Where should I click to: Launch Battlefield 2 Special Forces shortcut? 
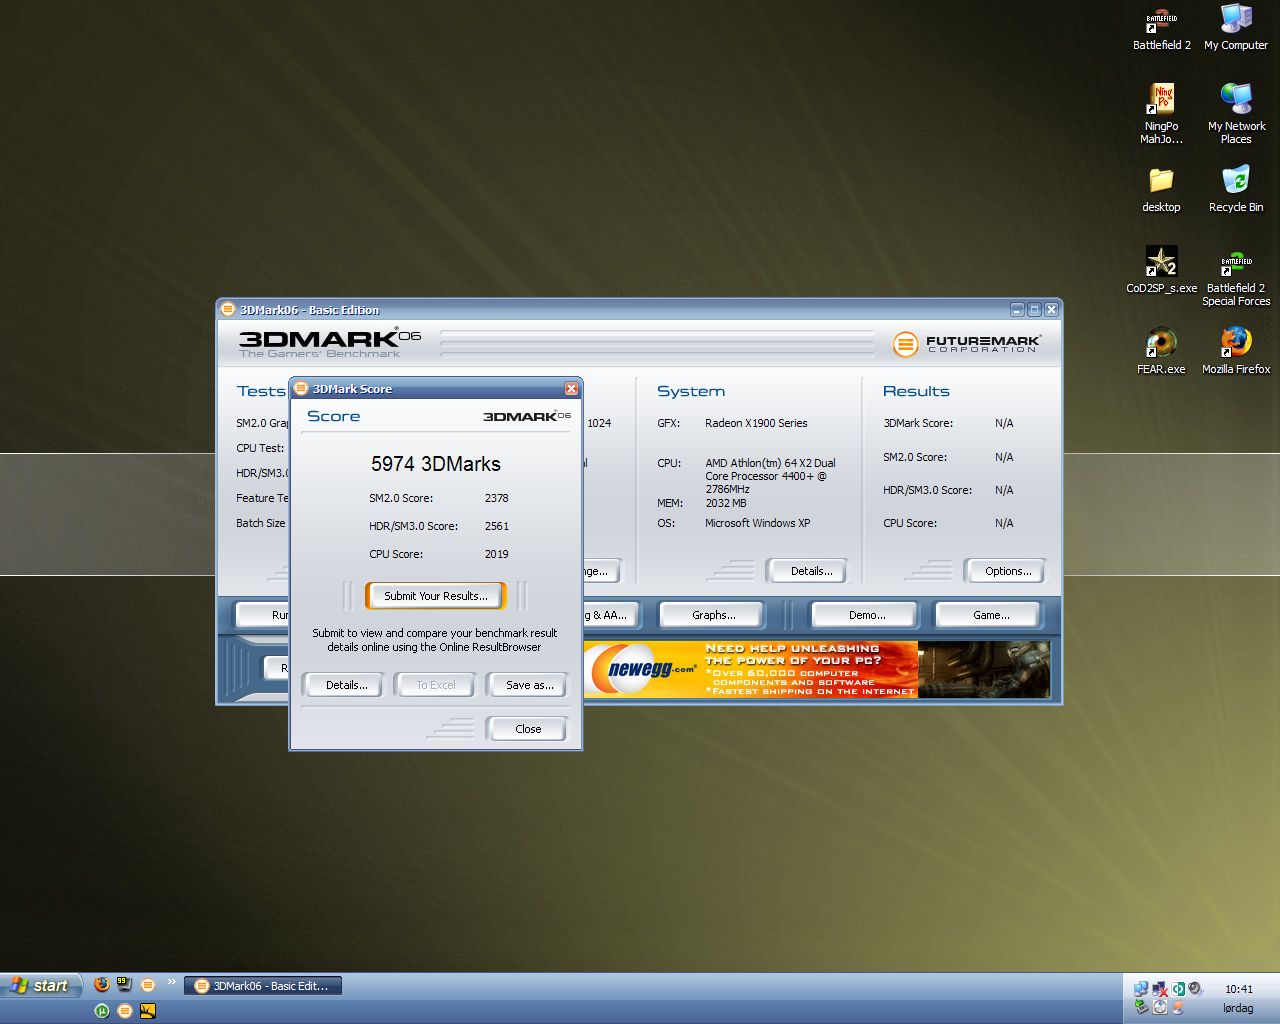(x=1236, y=277)
